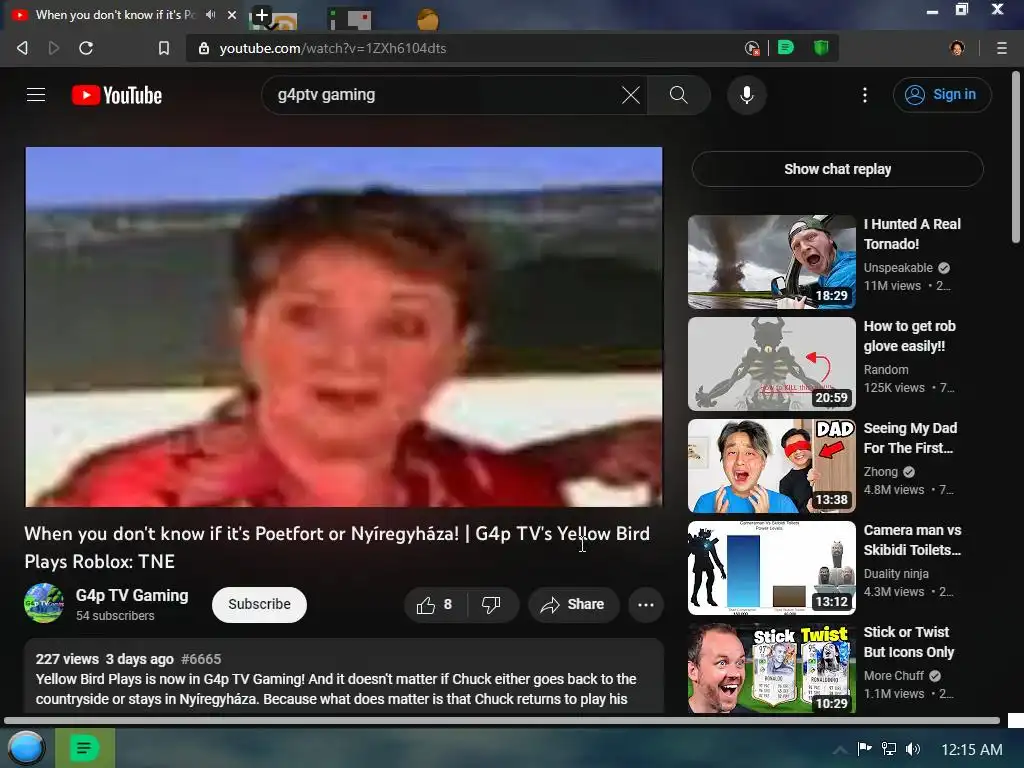Click the #6665 hashtag link

201,659
